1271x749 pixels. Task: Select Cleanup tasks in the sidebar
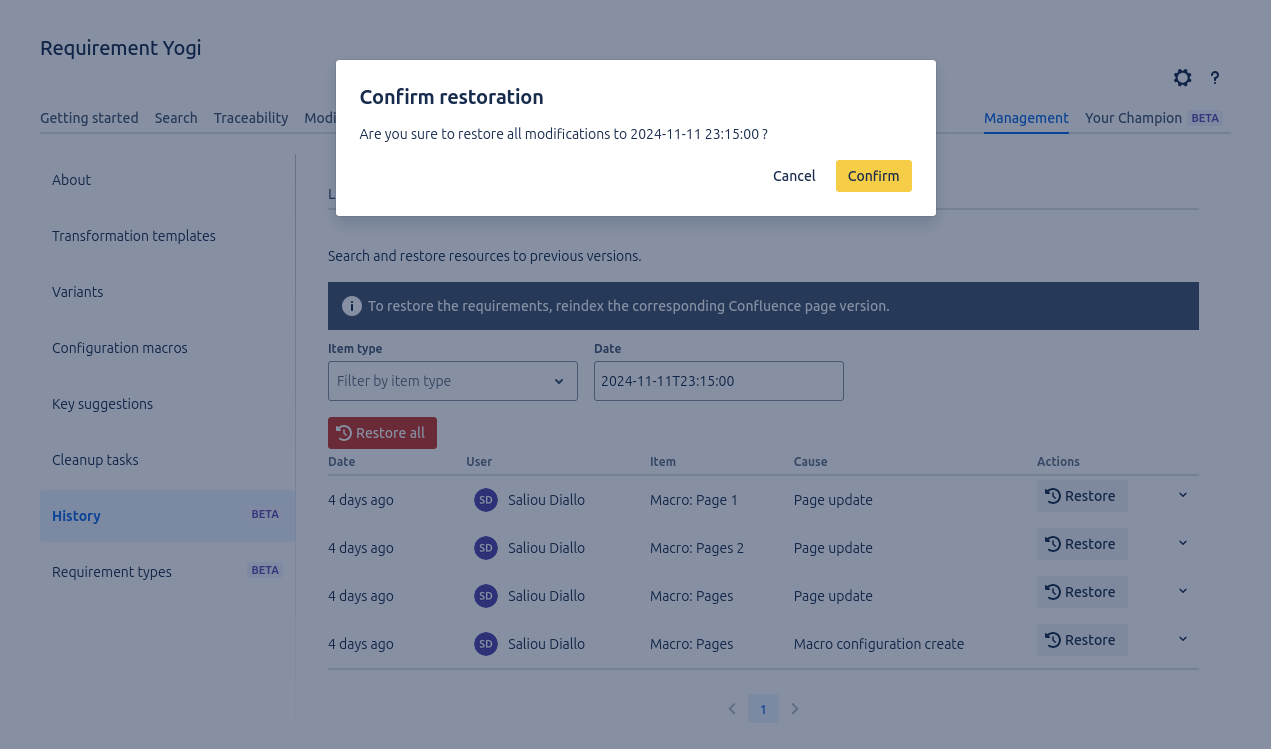point(95,460)
